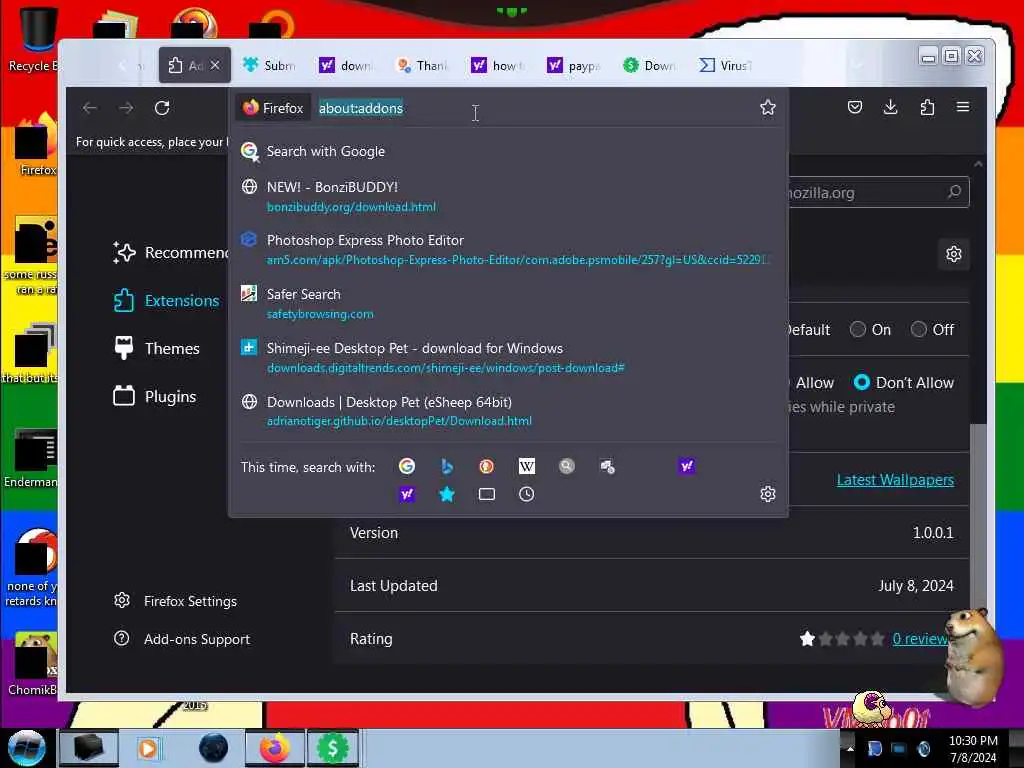Switch to the Subm tab

point(269,65)
